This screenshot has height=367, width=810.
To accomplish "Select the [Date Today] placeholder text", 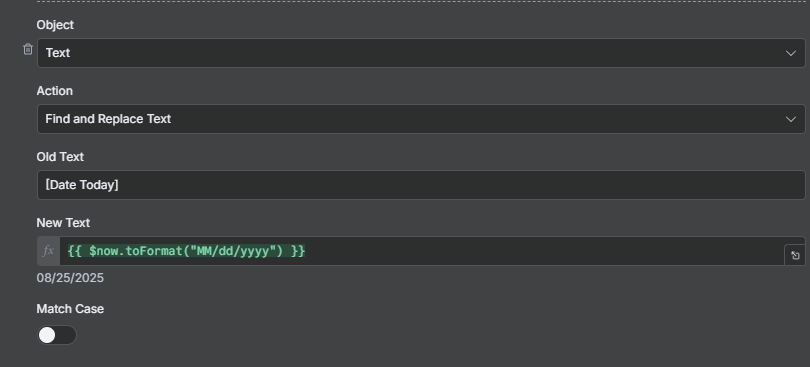I will (x=82, y=185).
